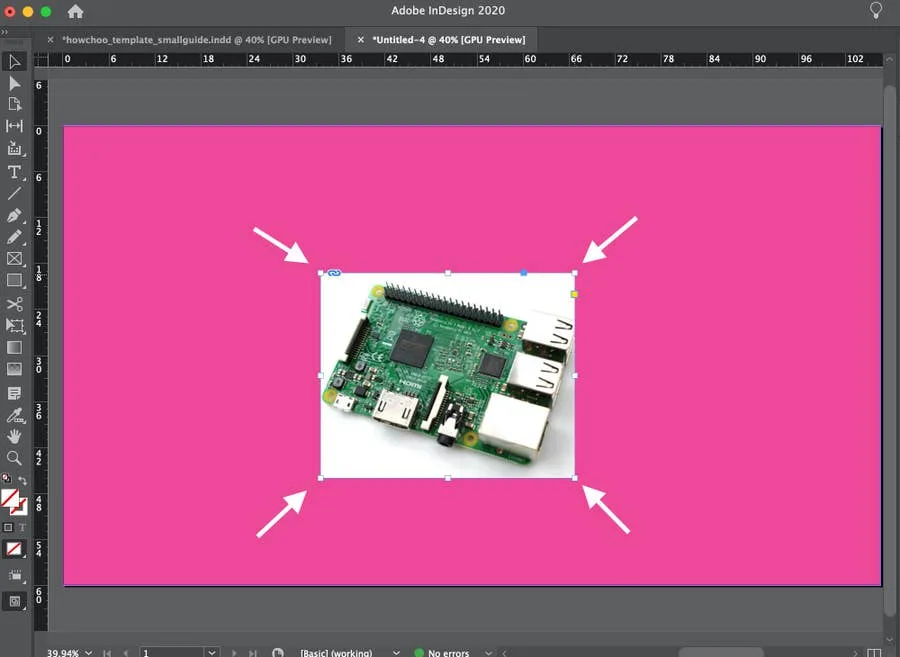The image size is (900, 657).
Task: Pick the Pen tool
Action: coord(14,215)
